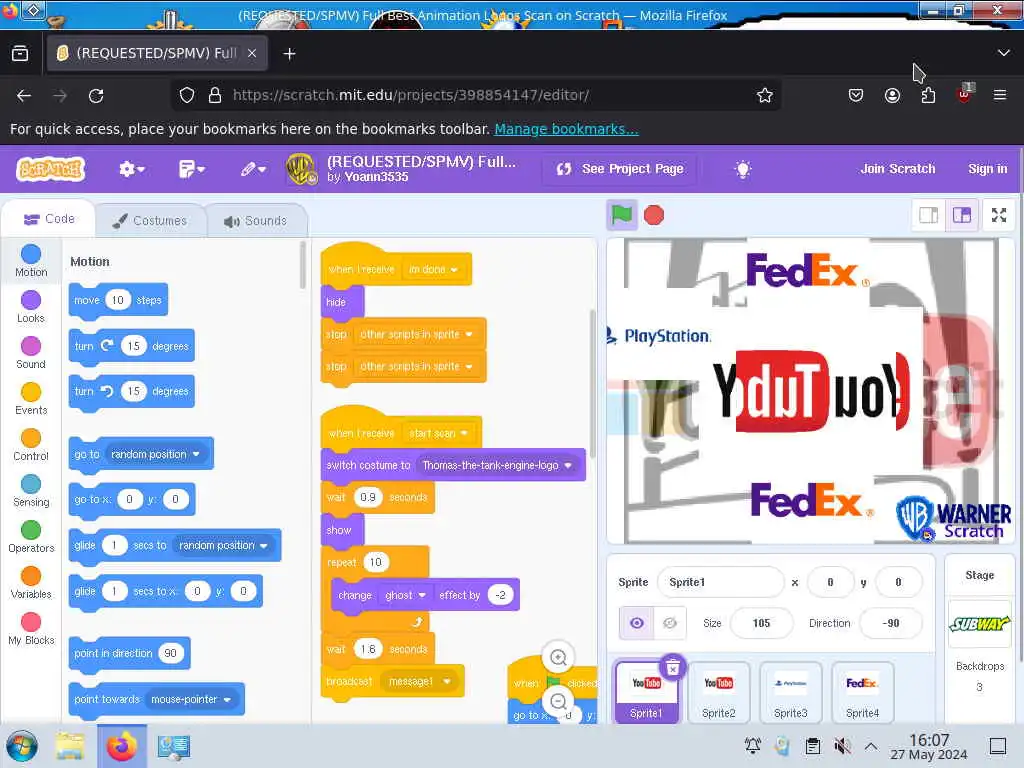Select the Sensing block category
This screenshot has height=768, width=1024.
(31, 490)
